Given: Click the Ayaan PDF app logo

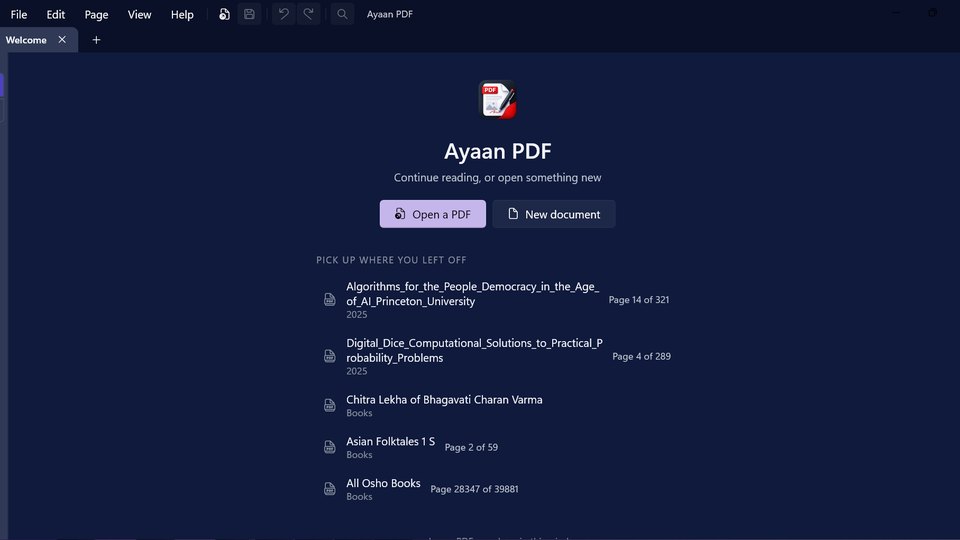Looking at the screenshot, I should coord(497,99).
